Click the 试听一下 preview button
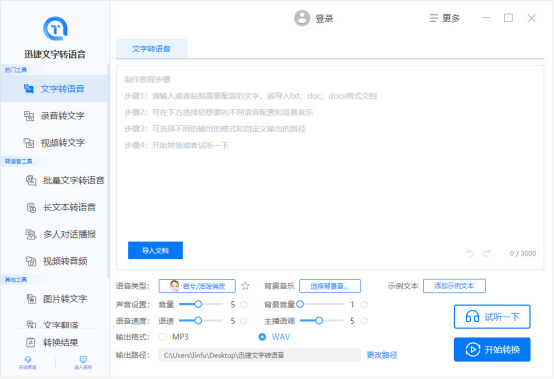 pyautogui.click(x=492, y=317)
